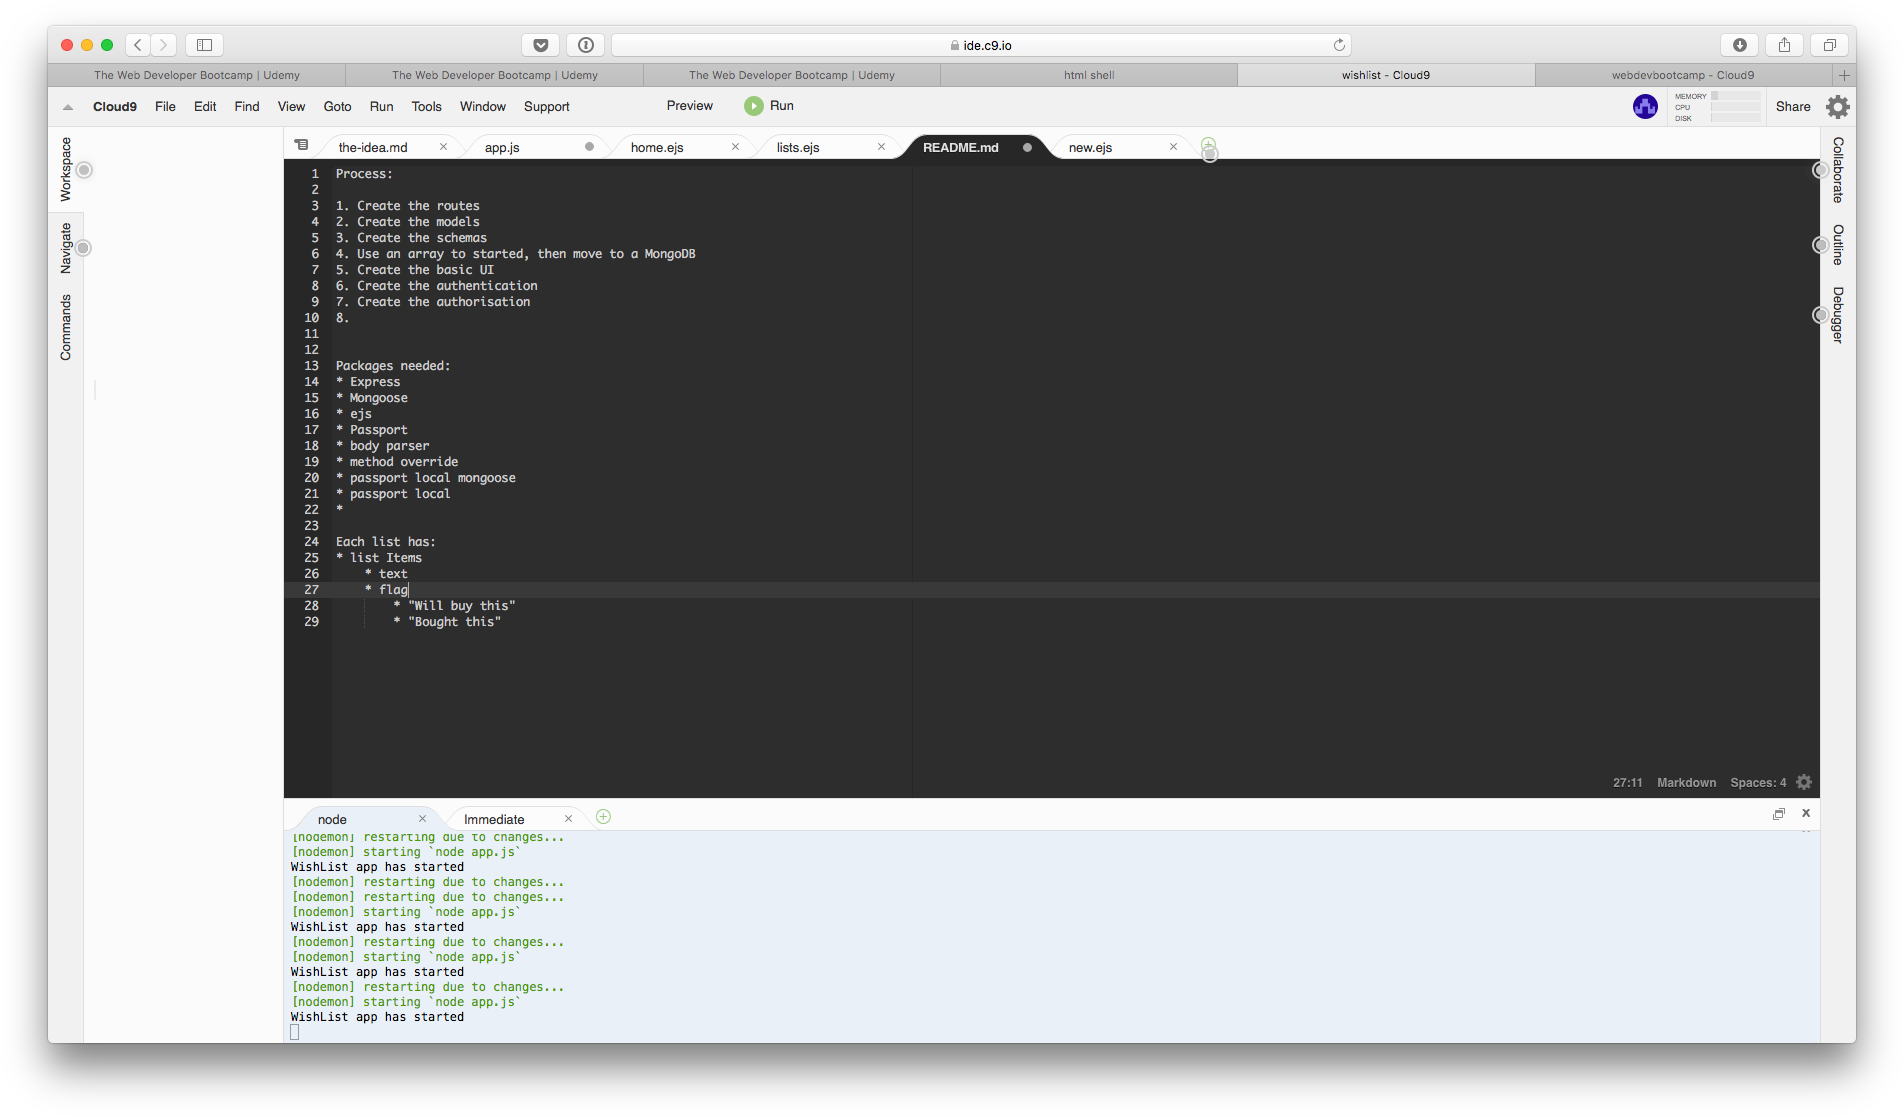Open the Edit menu

click(x=205, y=107)
